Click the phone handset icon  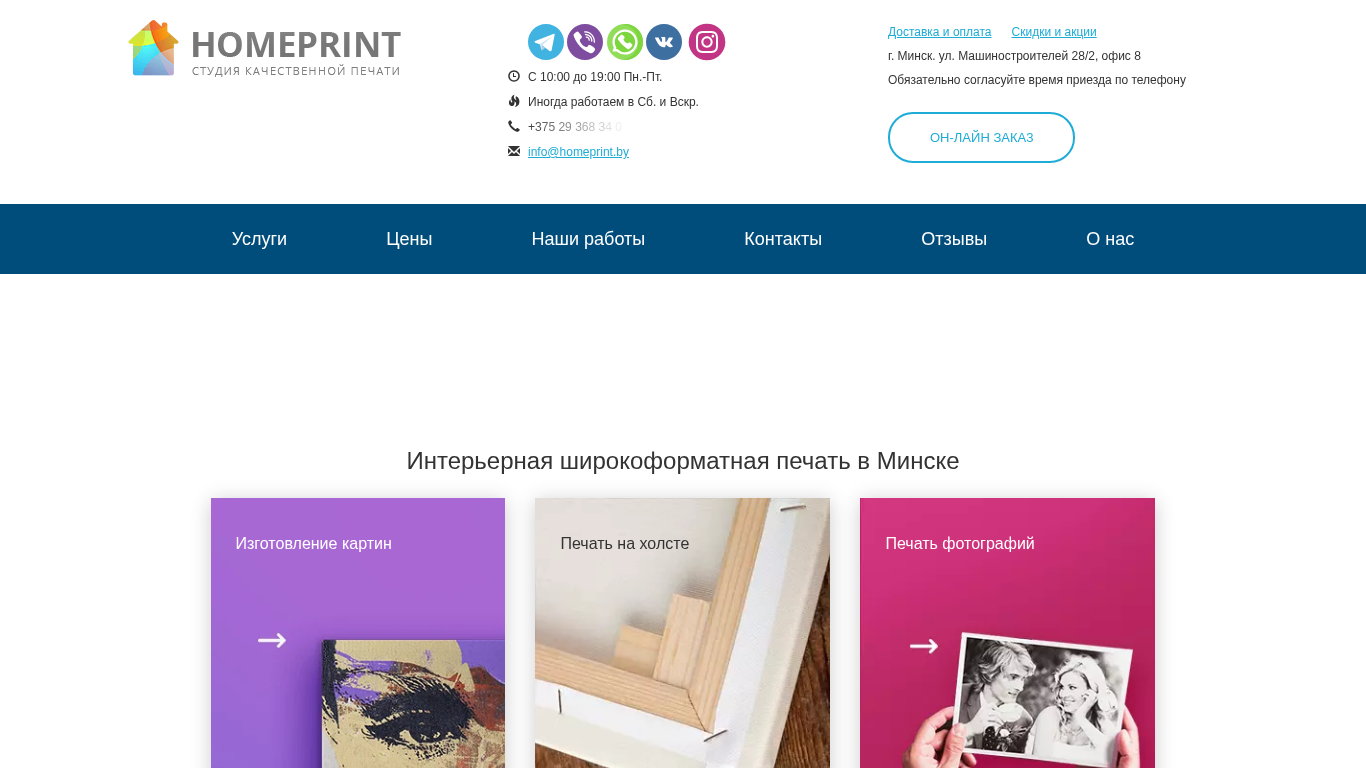(x=514, y=126)
